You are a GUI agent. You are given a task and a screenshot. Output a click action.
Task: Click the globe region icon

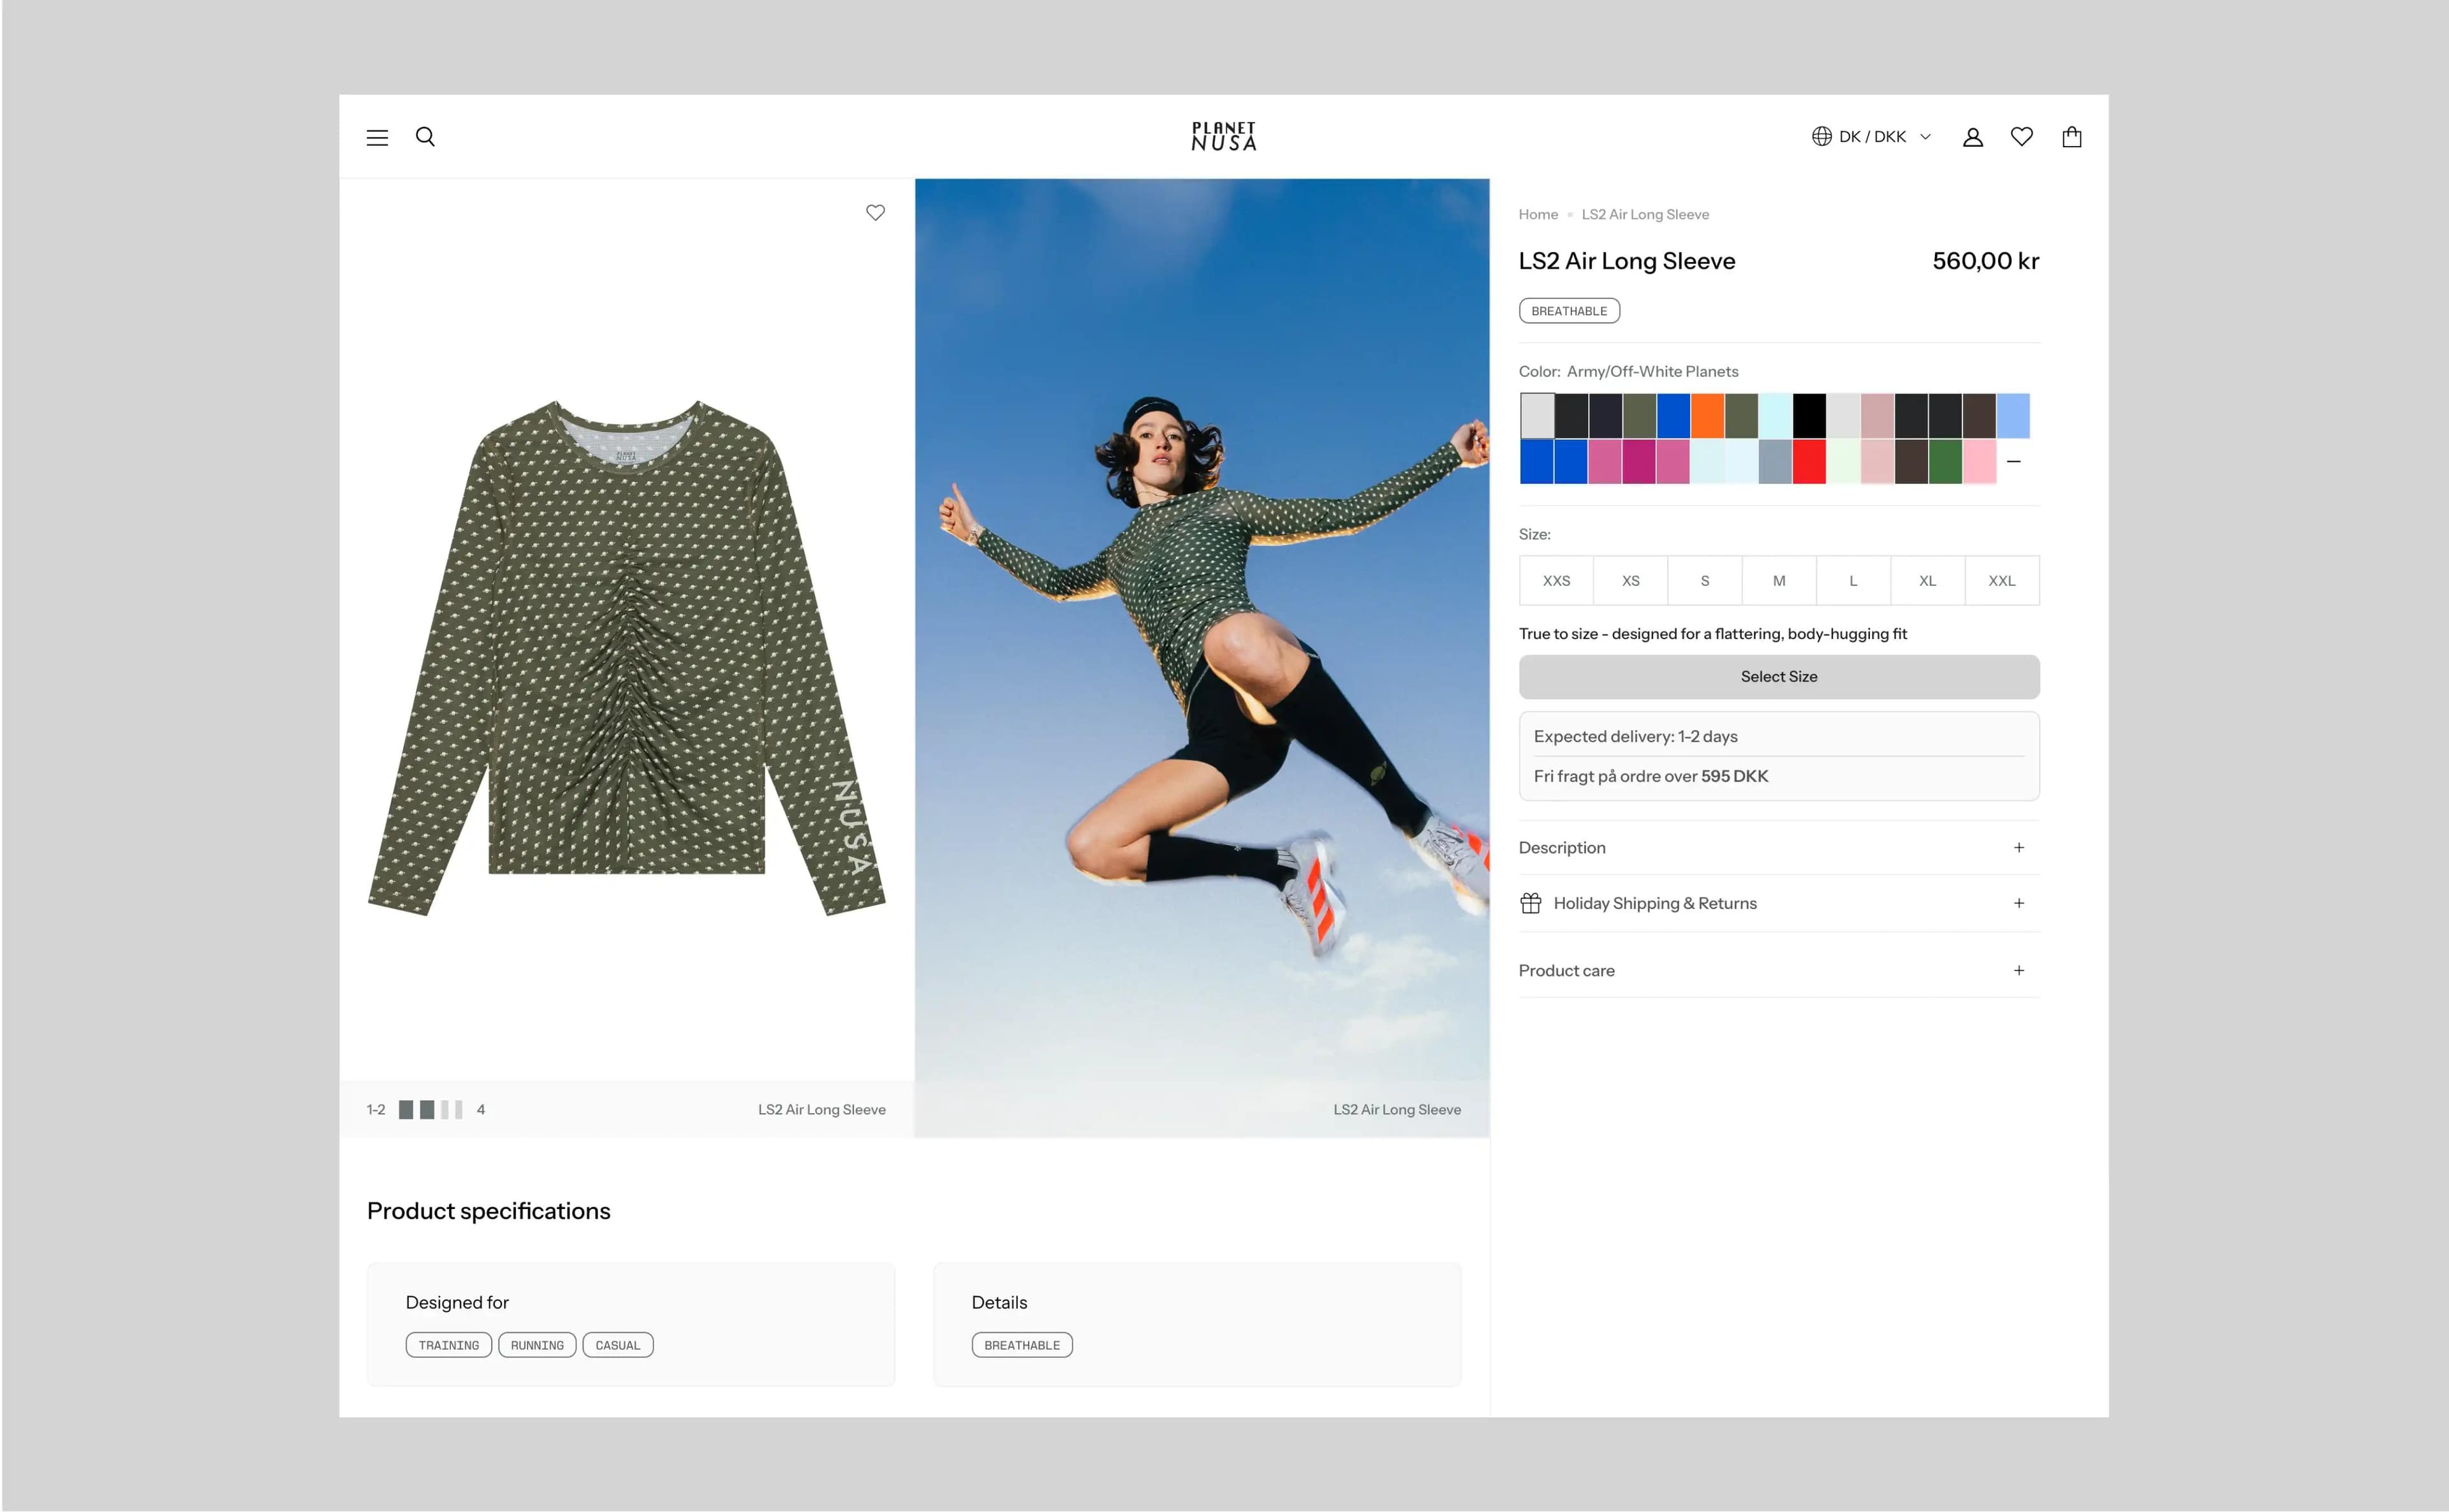tap(1821, 136)
